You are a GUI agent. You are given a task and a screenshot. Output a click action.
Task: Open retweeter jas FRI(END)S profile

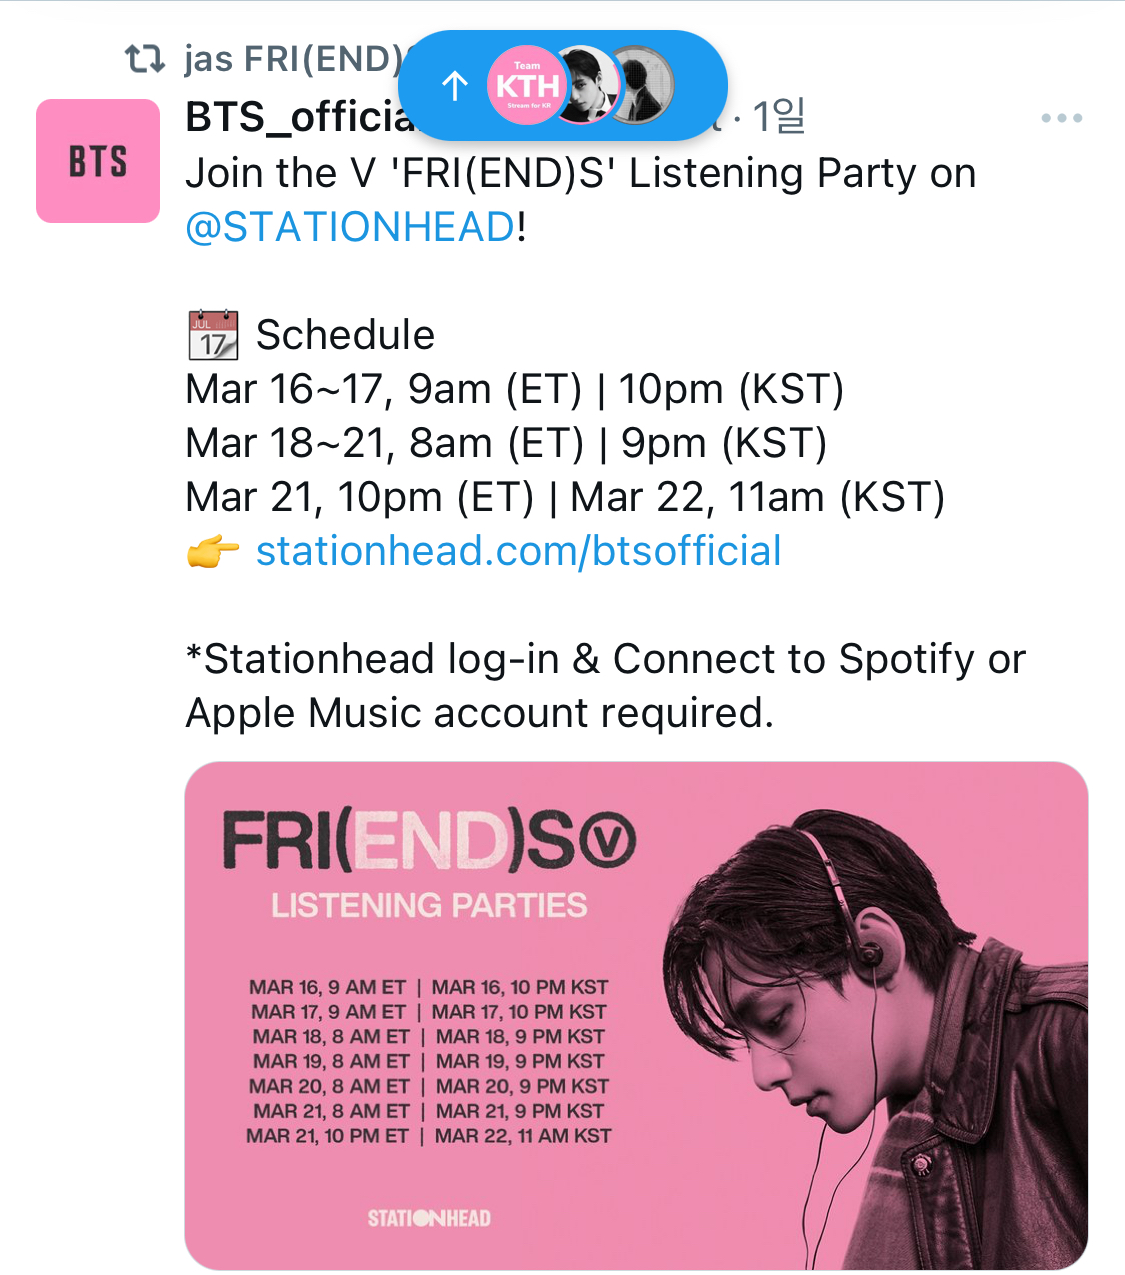292,60
